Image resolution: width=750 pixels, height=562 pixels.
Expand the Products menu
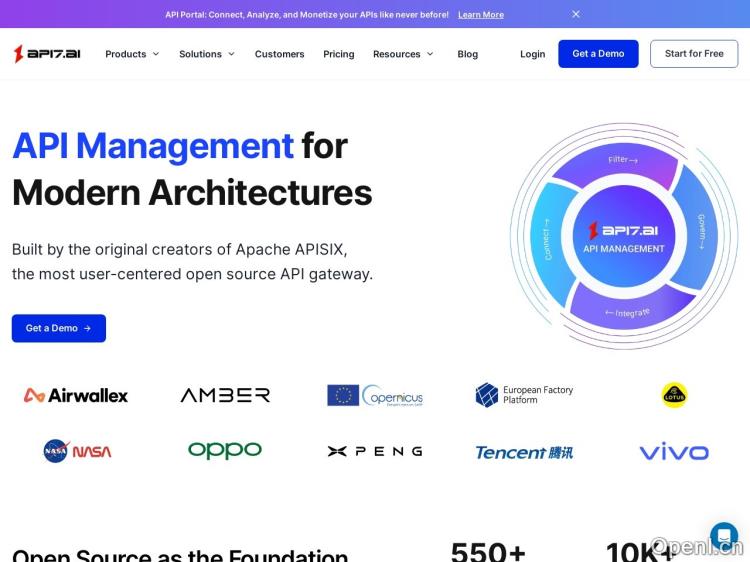132,54
